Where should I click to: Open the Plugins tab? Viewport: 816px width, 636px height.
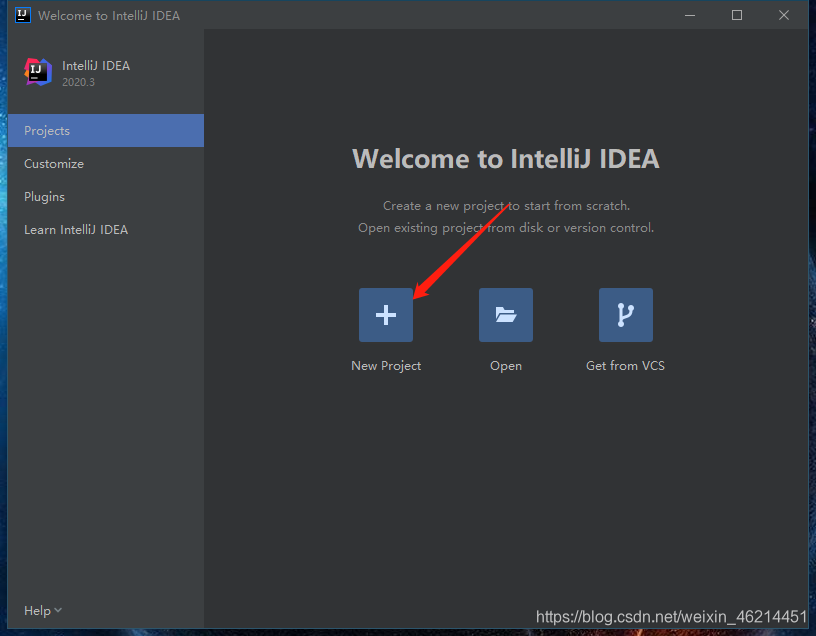[106, 197]
